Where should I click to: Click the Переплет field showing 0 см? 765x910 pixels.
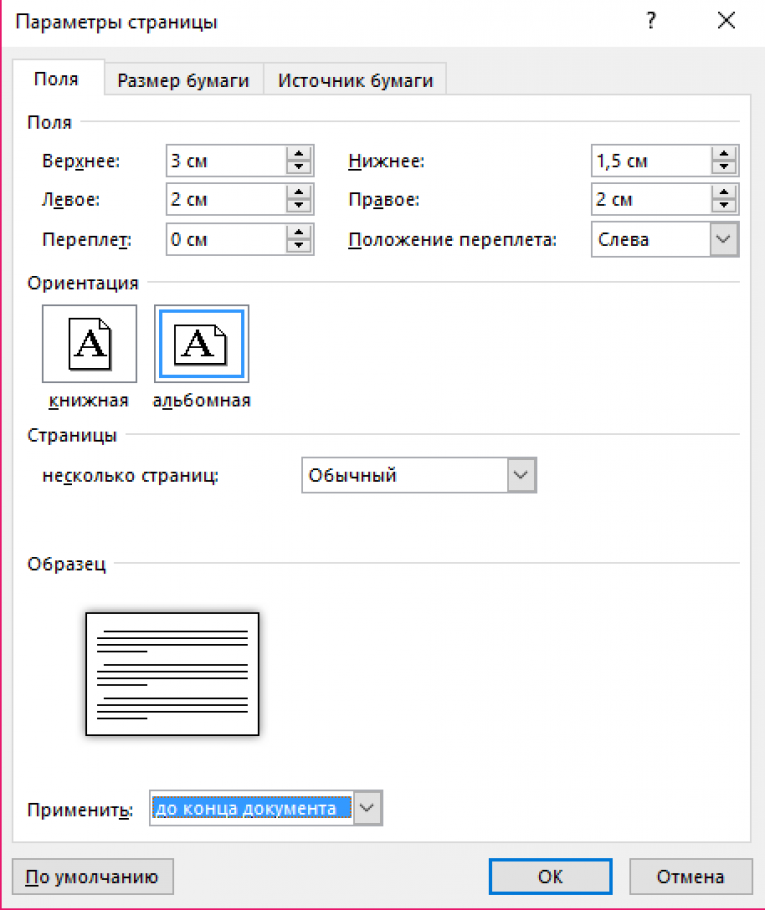(x=226, y=239)
